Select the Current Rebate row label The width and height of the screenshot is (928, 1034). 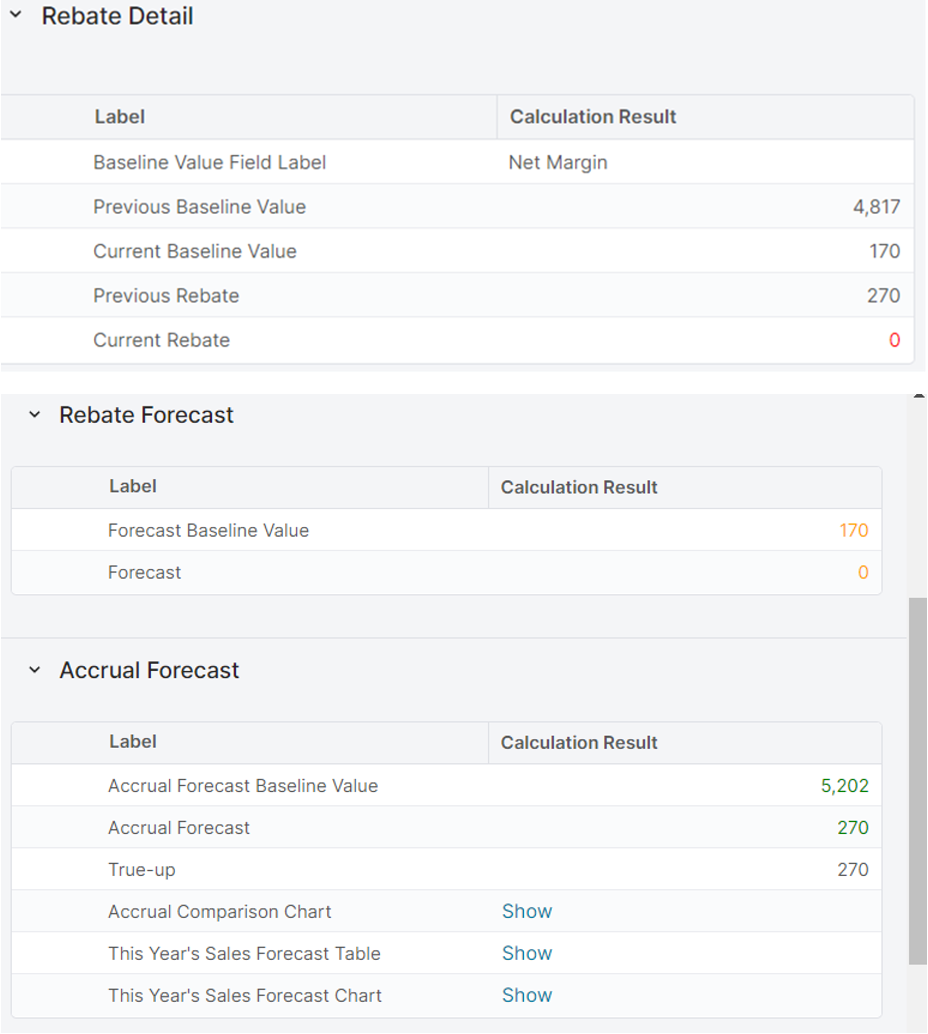click(x=162, y=340)
